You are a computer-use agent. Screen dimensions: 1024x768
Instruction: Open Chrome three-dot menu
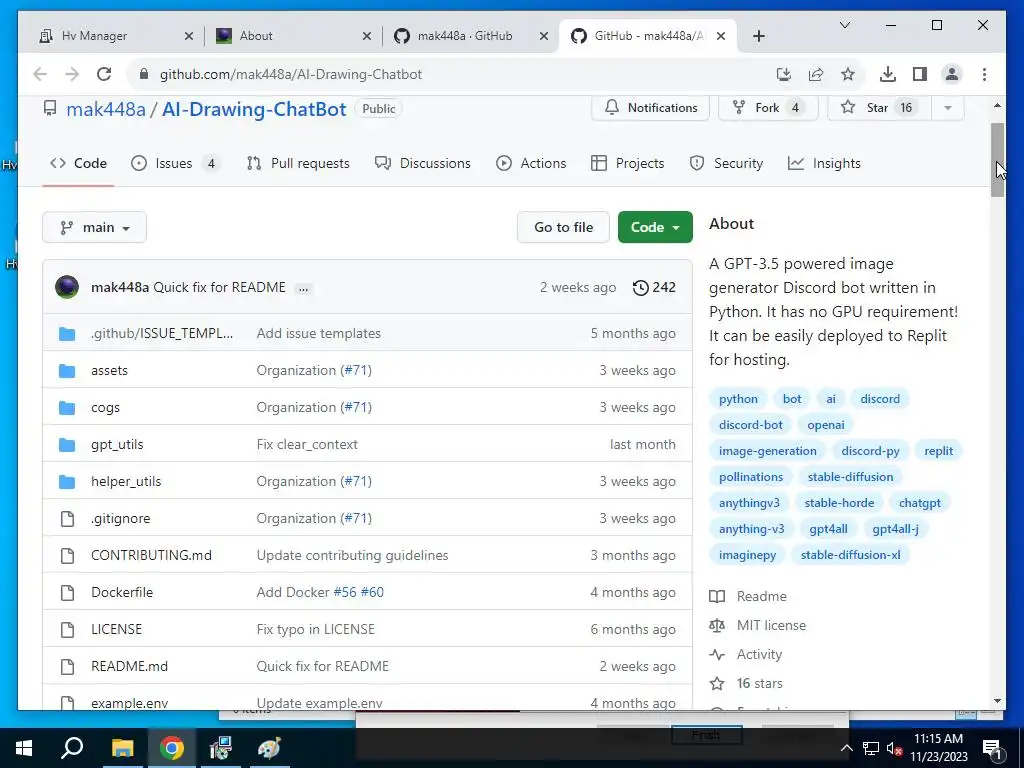[984, 74]
